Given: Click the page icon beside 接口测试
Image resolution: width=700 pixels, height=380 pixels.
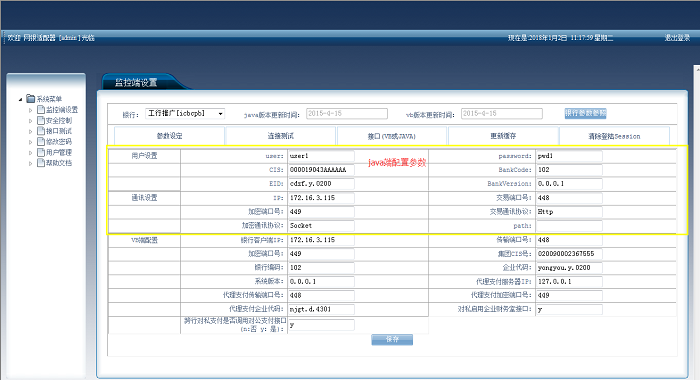Looking at the screenshot, I should [x=41, y=131].
